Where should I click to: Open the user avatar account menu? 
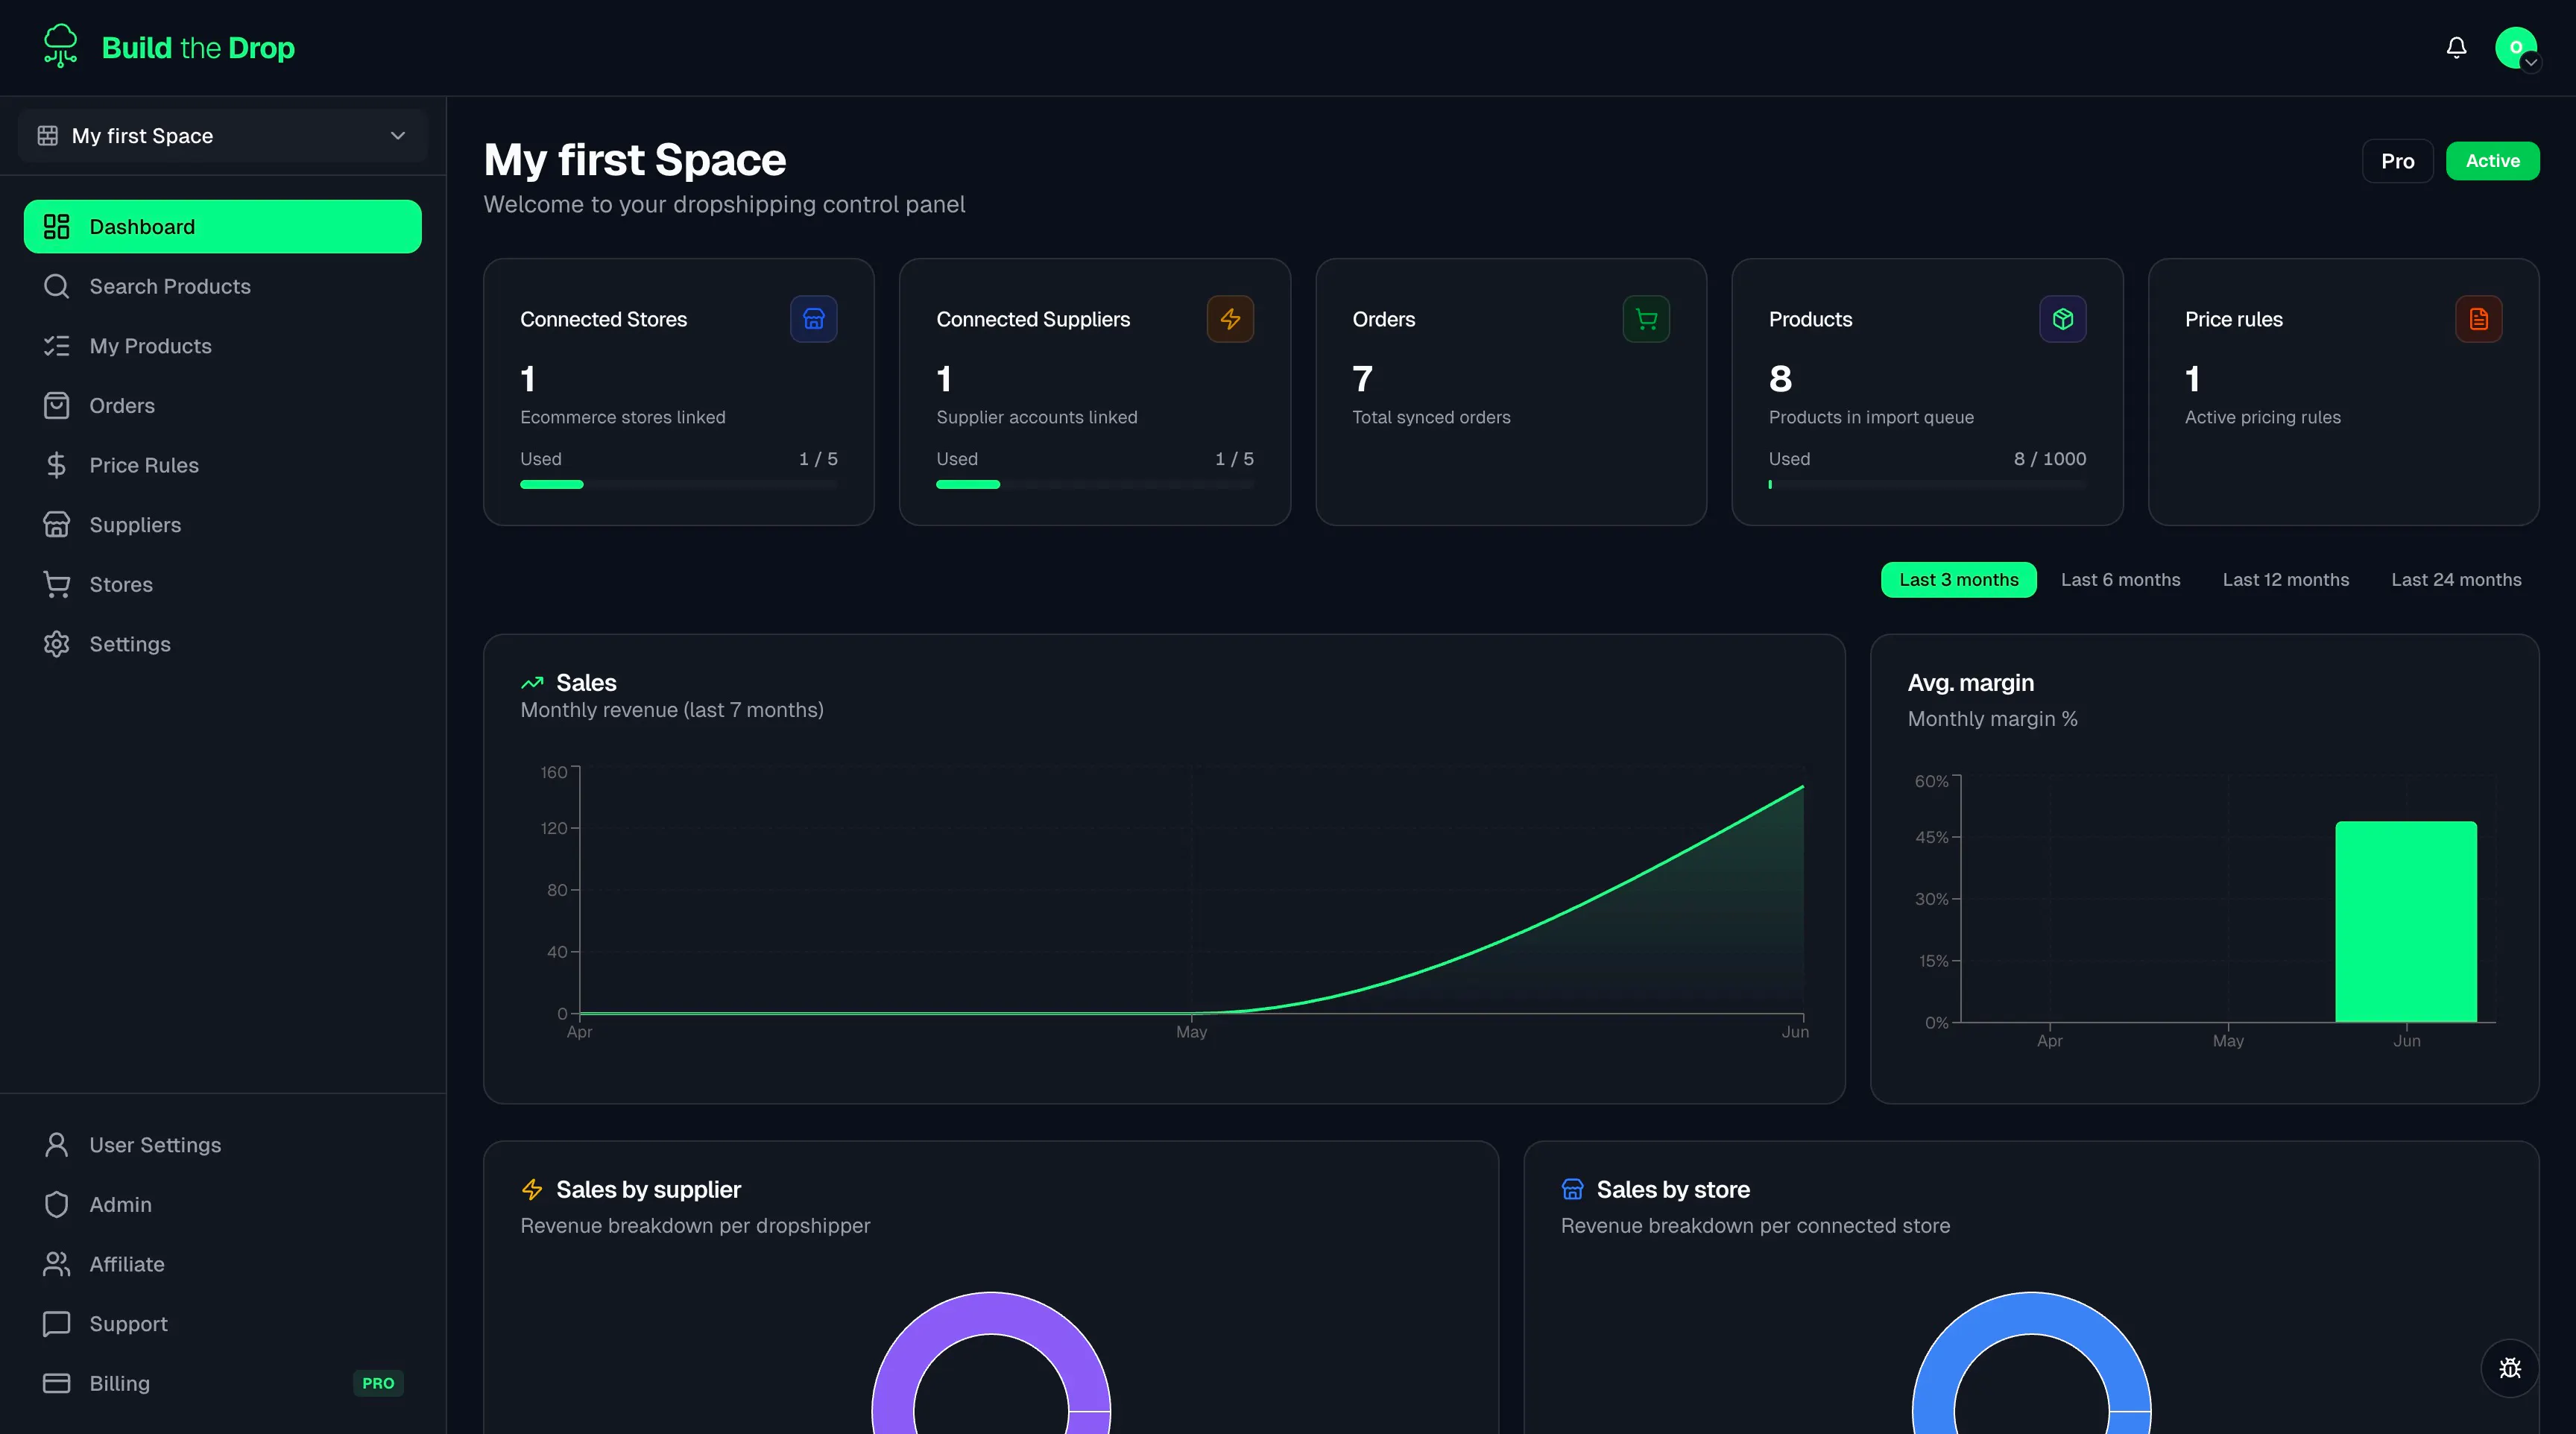pos(2516,47)
